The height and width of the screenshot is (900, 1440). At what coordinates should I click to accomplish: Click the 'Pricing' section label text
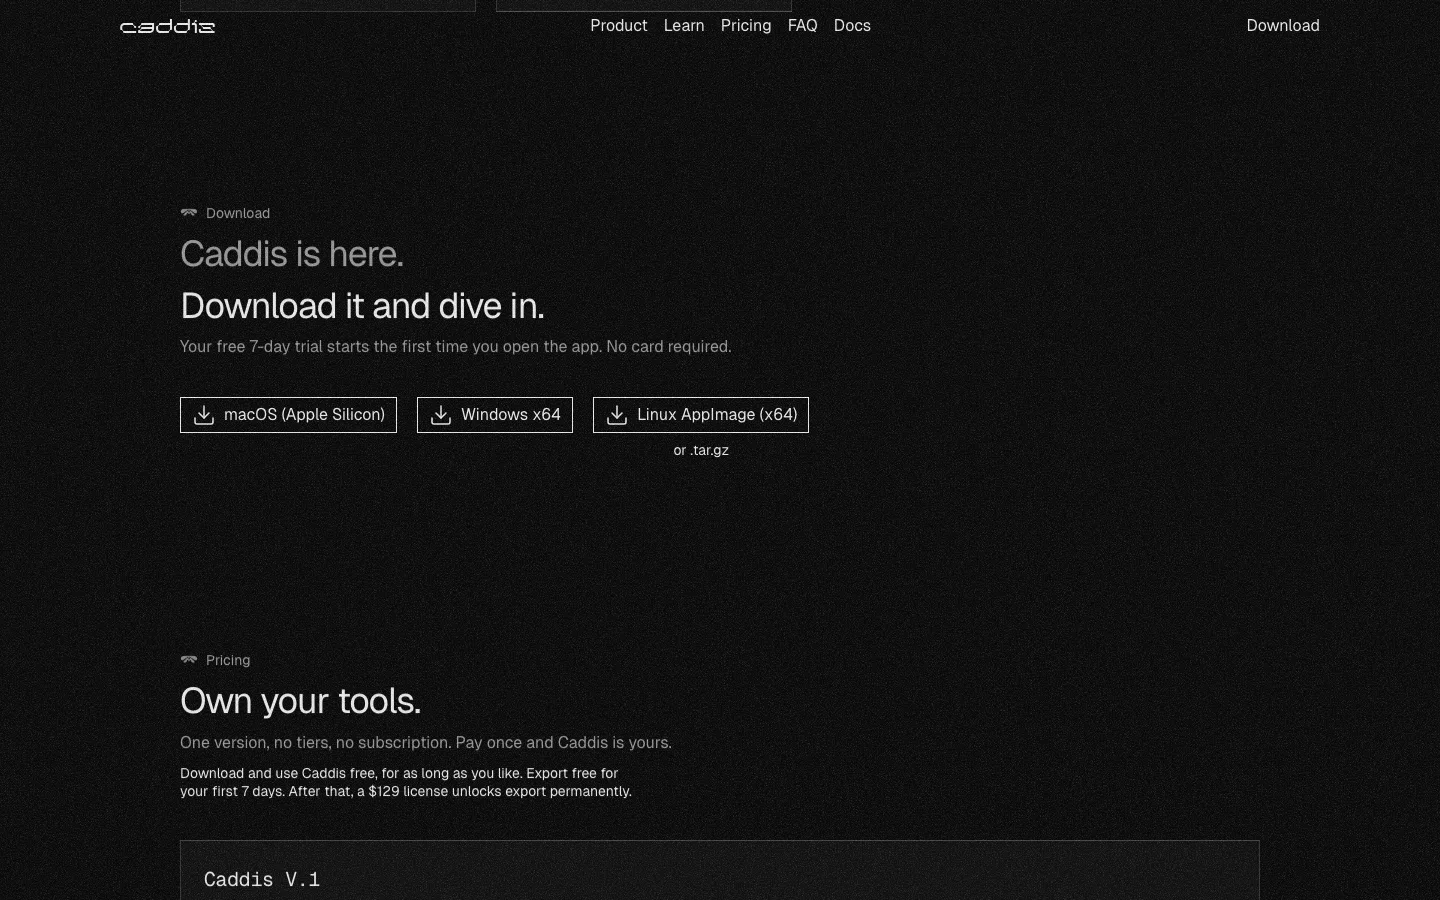pyautogui.click(x=228, y=660)
